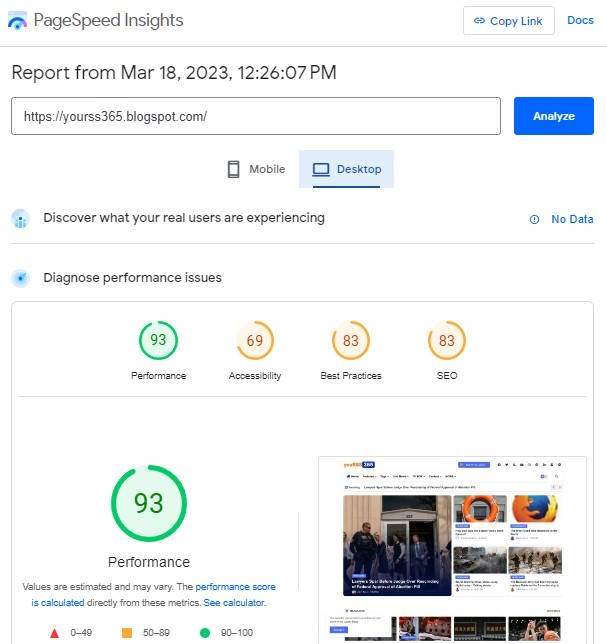Open the Docs link
Viewport: 607px width, 644px height.
(x=580, y=20)
